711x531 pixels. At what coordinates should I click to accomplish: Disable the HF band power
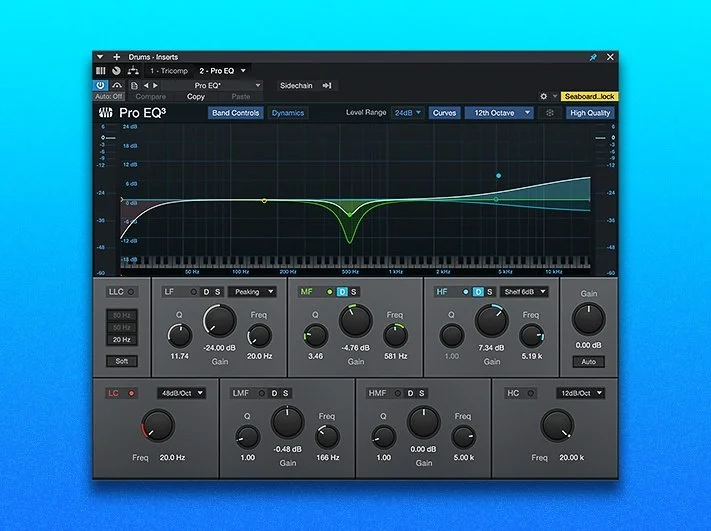pyautogui.click(x=466, y=292)
